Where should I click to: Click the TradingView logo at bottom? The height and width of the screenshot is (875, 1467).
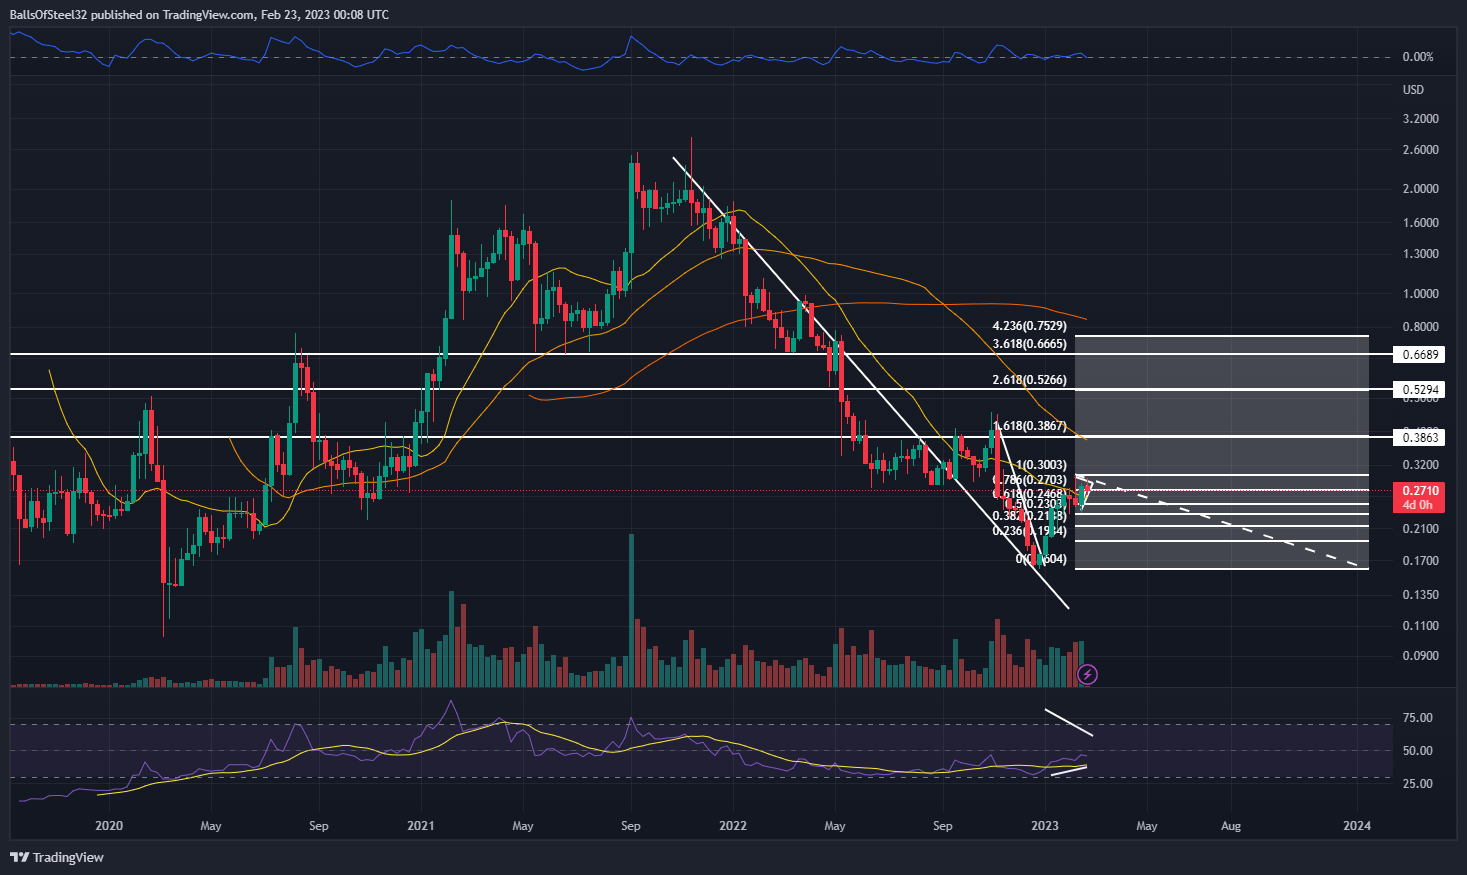(57, 857)
